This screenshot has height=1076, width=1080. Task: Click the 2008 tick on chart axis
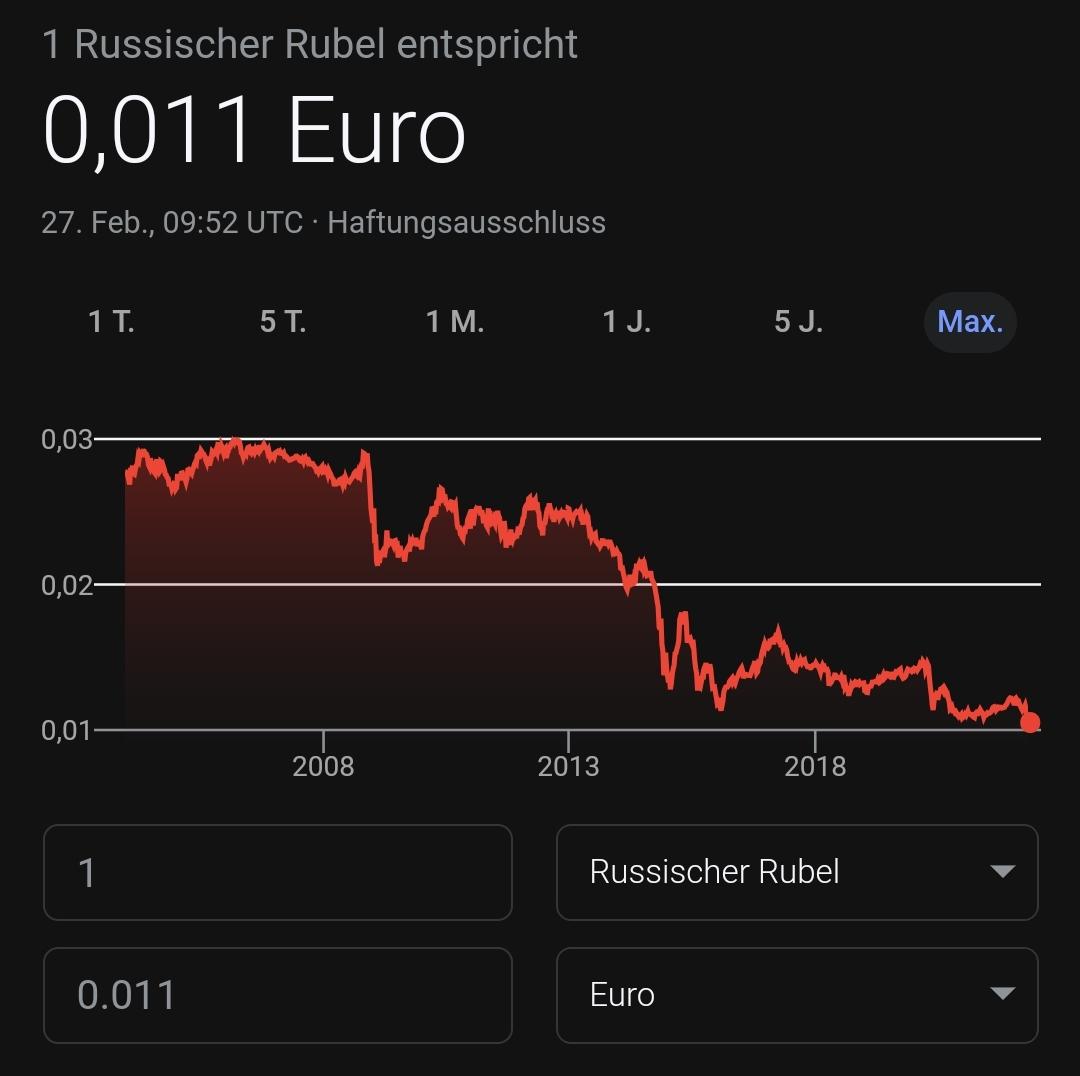point(323,766)
